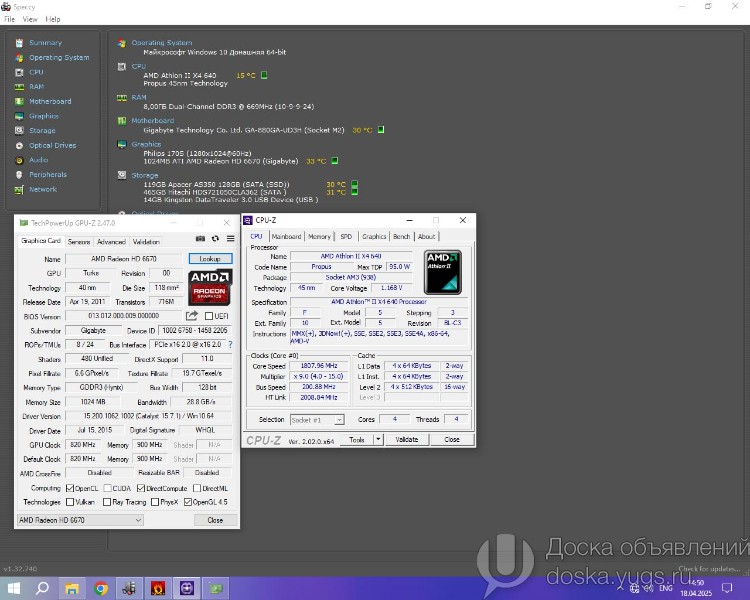The image size is (750, 600).
Task: Click the GPU-Z refresh icon
Action: pos(215,238)
